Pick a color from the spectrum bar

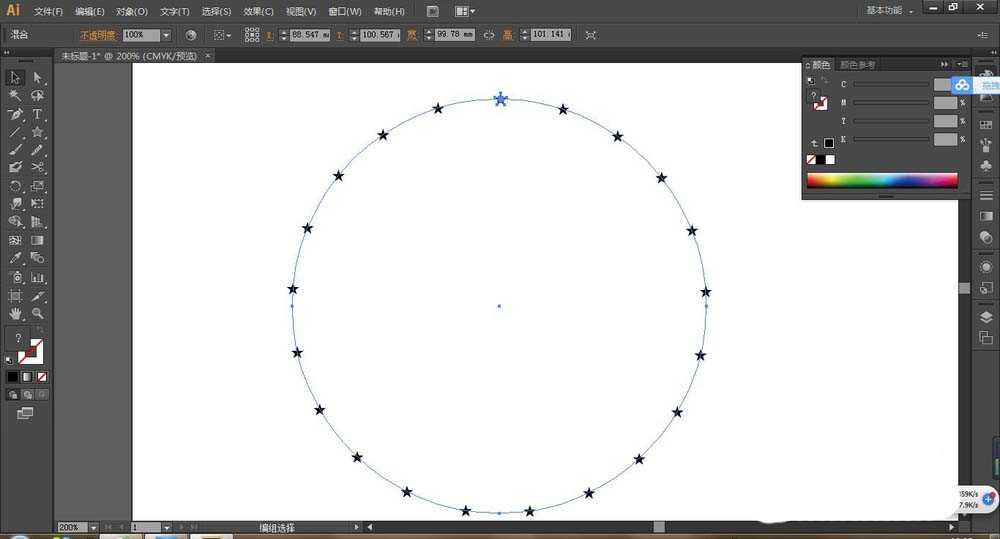point(882,181)
